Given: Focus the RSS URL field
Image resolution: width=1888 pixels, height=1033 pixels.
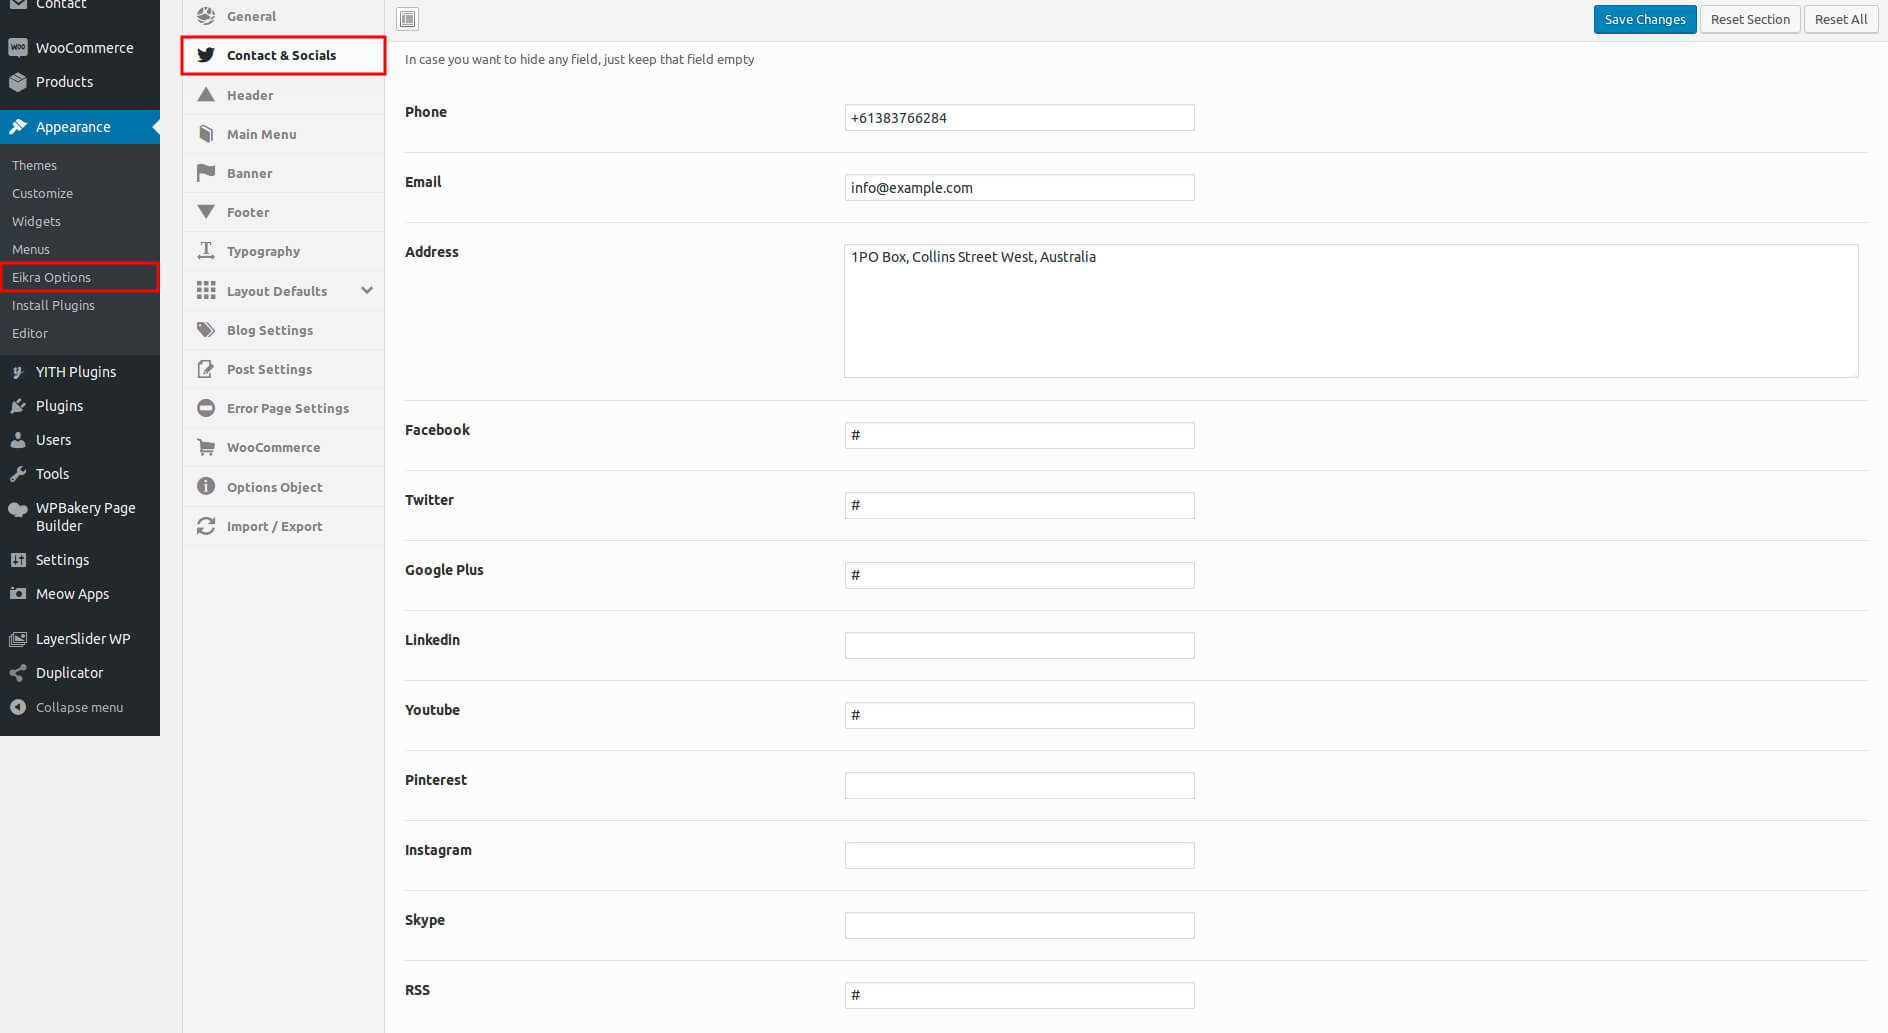Looking at the screenshot, I should coord(1019,995).
